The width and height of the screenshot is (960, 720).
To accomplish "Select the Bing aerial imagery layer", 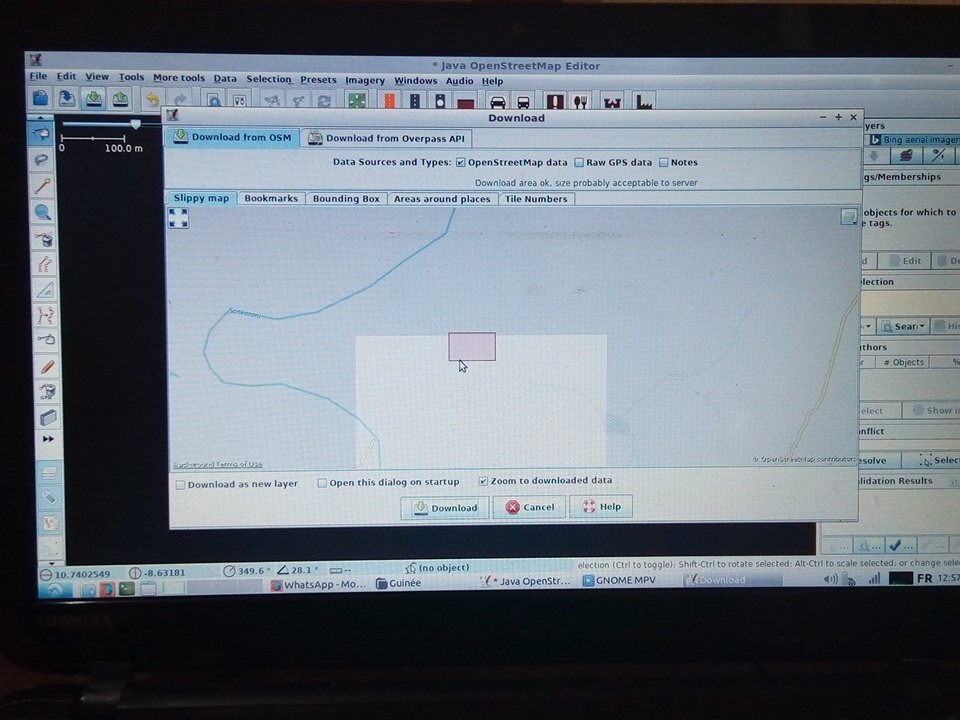I will [x=914, y=140].
